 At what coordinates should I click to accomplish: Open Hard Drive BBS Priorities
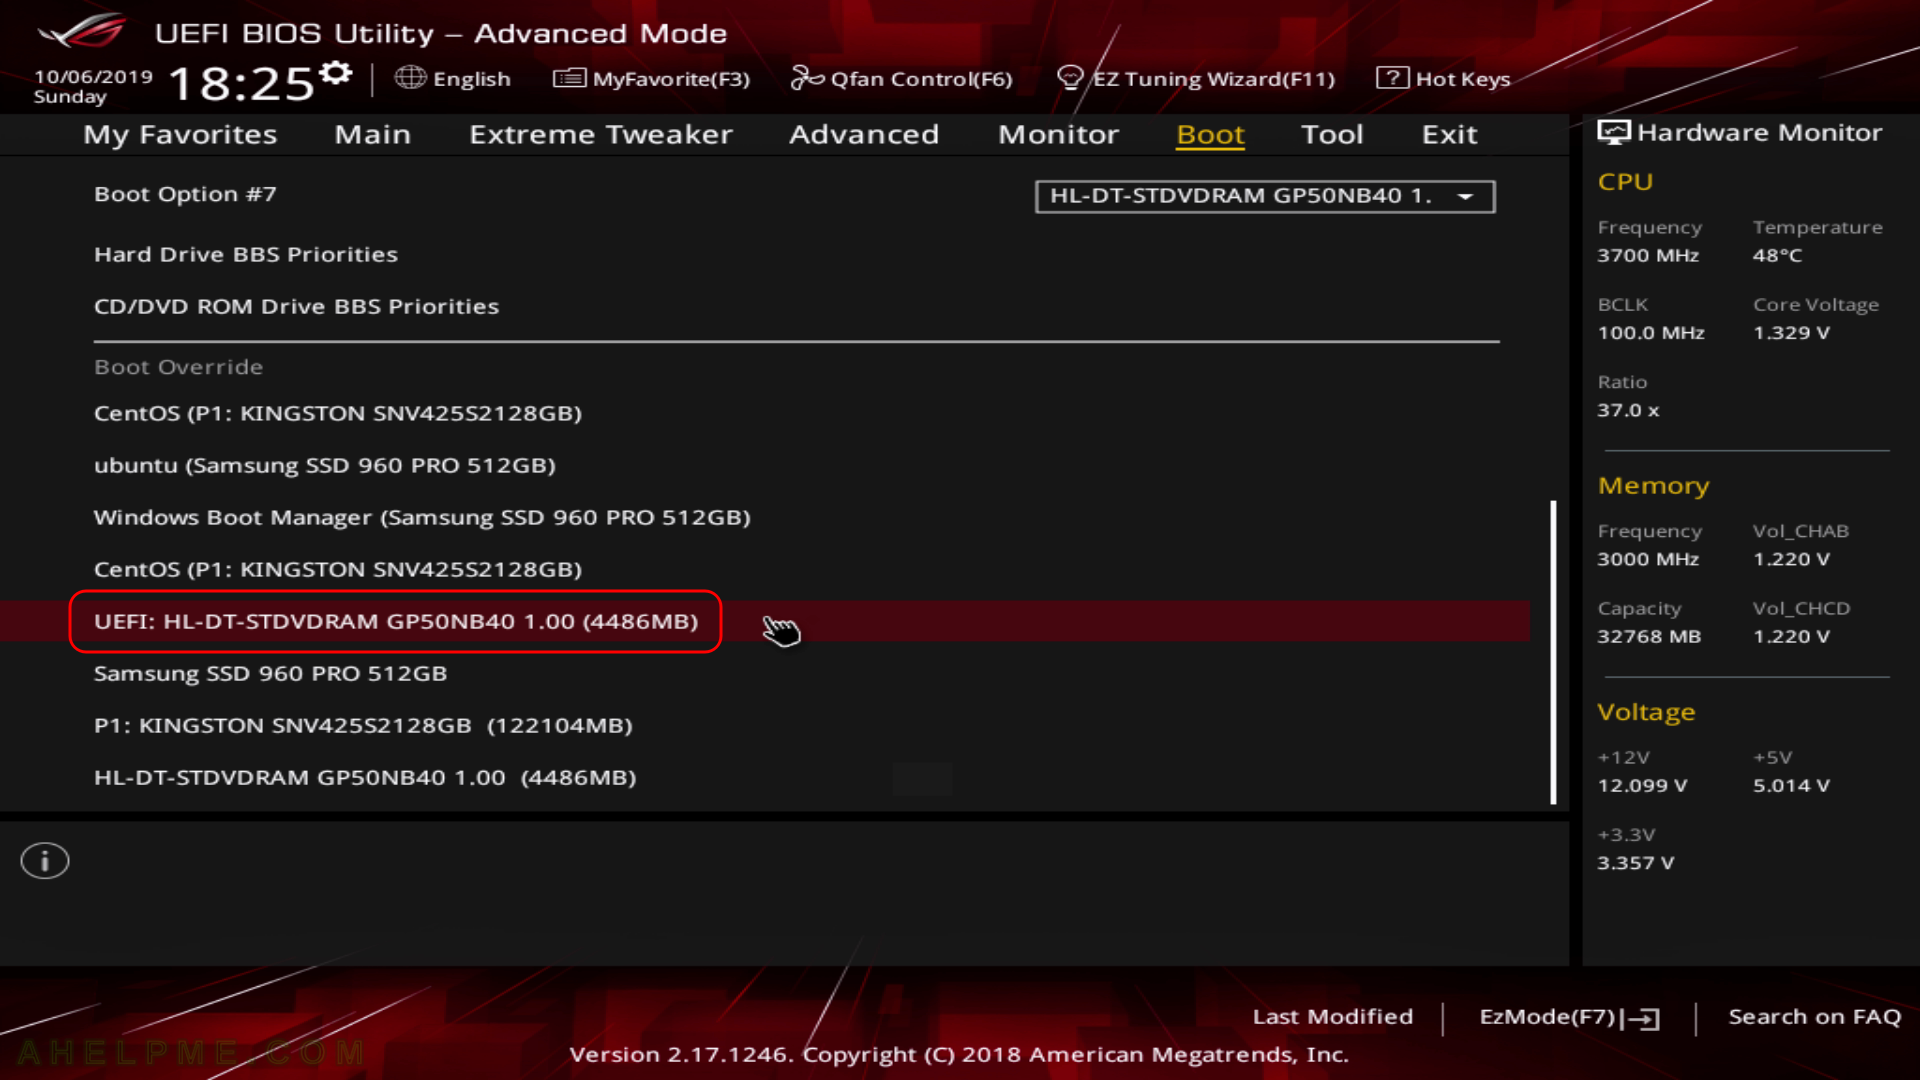pos(246,254)
